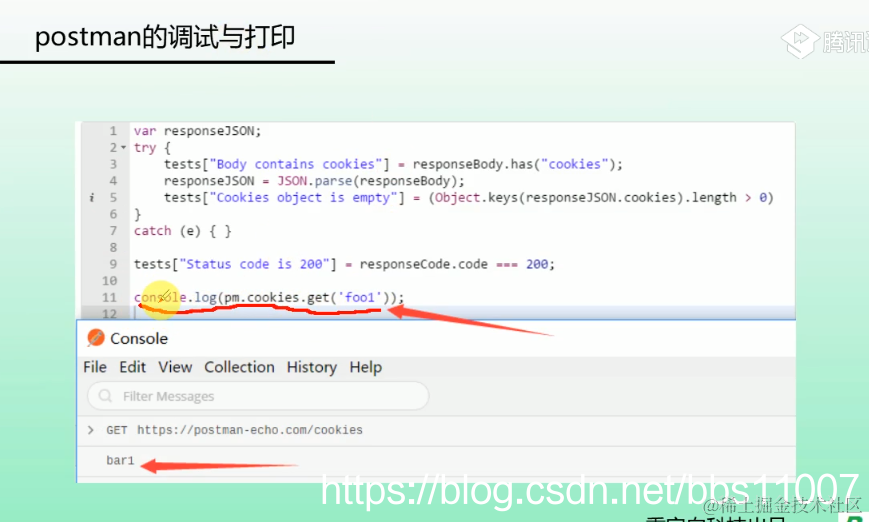Open the Edit menu in Console
The height and width of the screenshot is (522, 869).
[x=132, y=367]
